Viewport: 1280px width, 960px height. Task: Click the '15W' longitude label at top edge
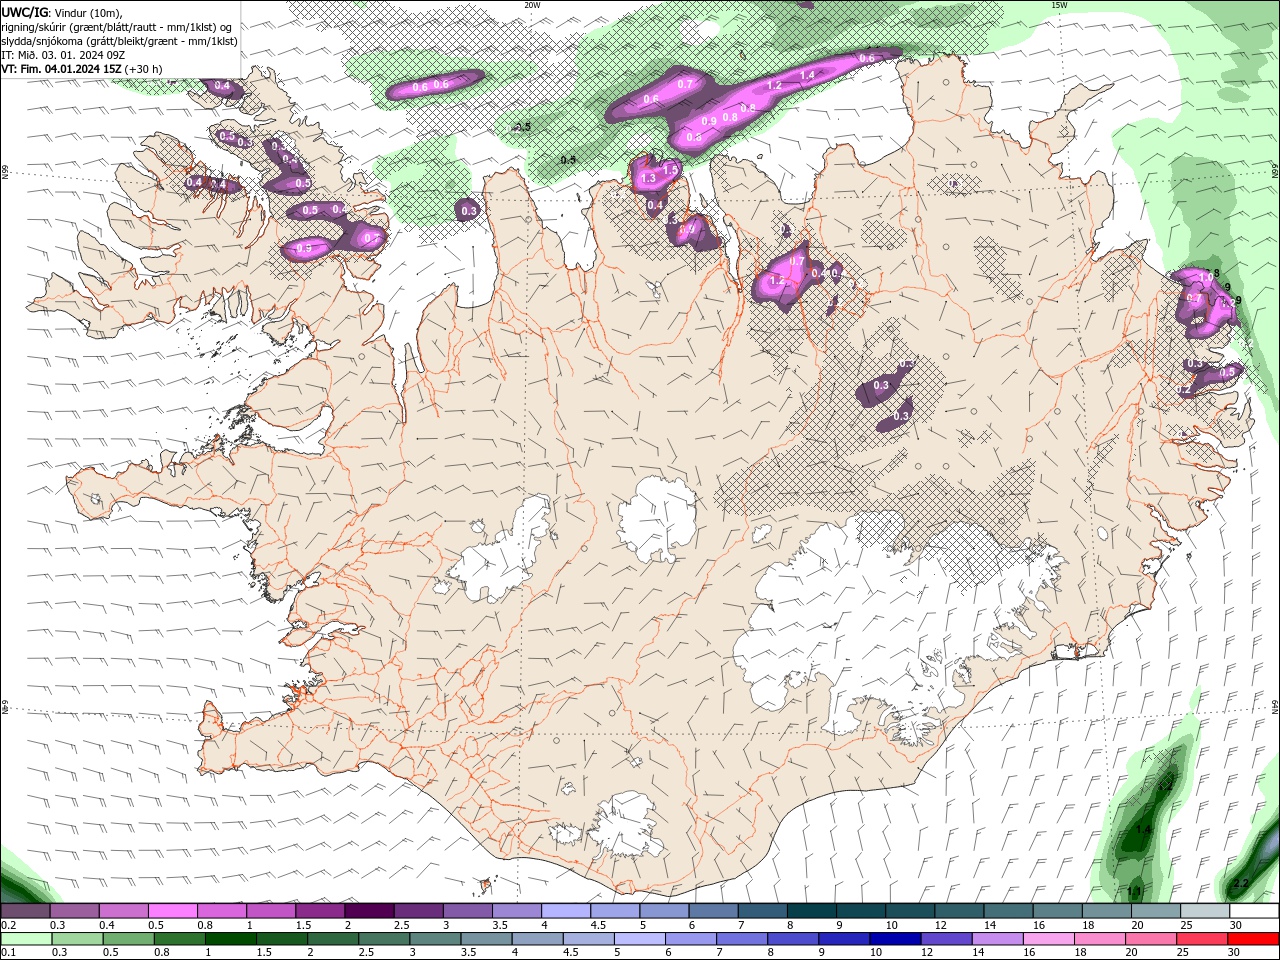pyautogui.click(x=1059, y=5)
